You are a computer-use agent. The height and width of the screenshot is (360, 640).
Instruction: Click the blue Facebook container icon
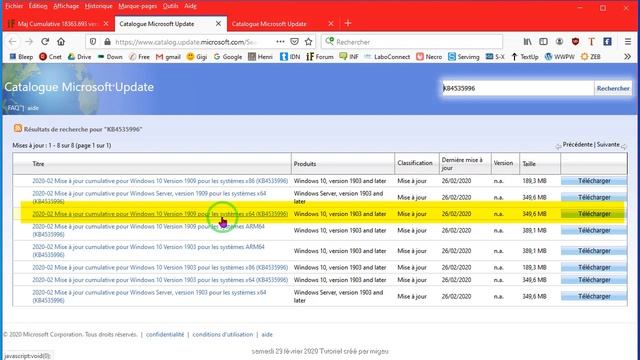(607, 42)
